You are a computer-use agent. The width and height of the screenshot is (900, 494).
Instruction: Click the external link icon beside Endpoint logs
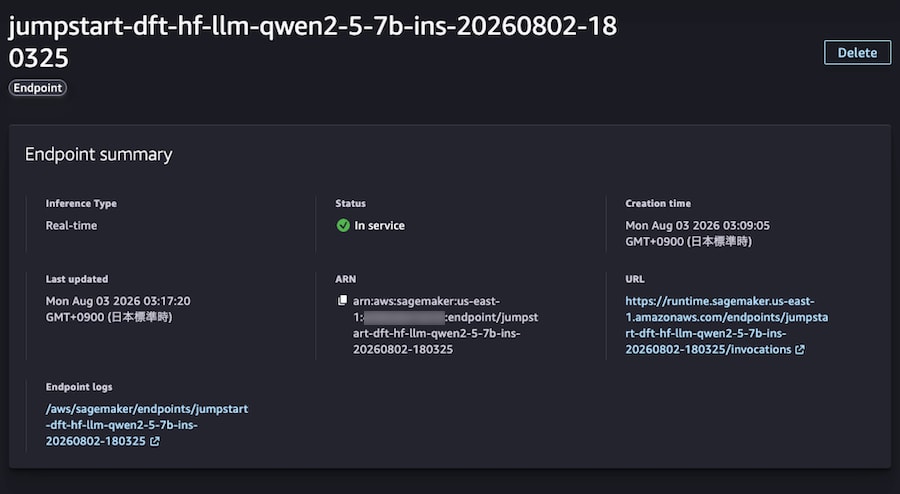click(154, 441)
